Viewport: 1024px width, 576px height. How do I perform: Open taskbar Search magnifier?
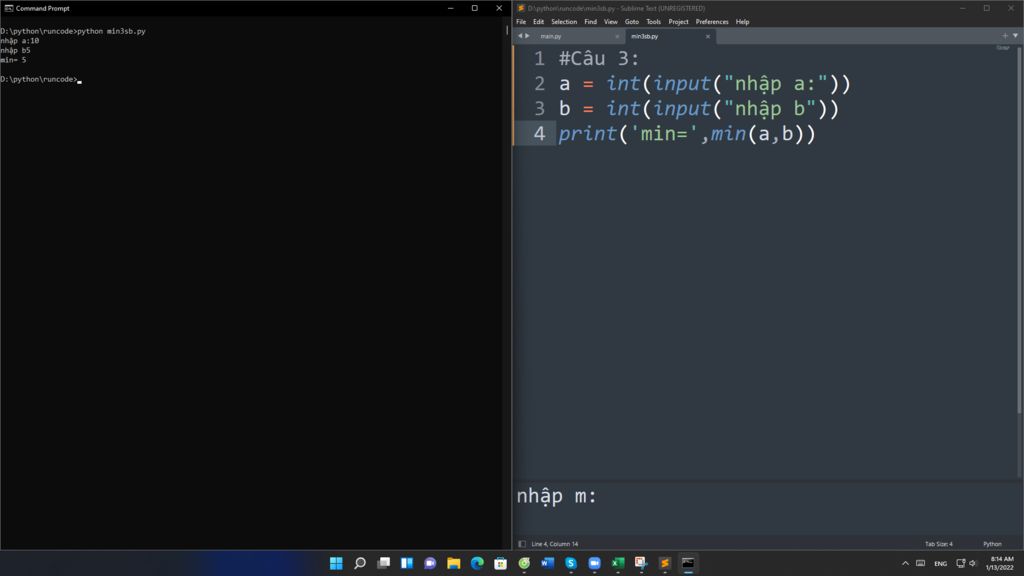point(360,563)
